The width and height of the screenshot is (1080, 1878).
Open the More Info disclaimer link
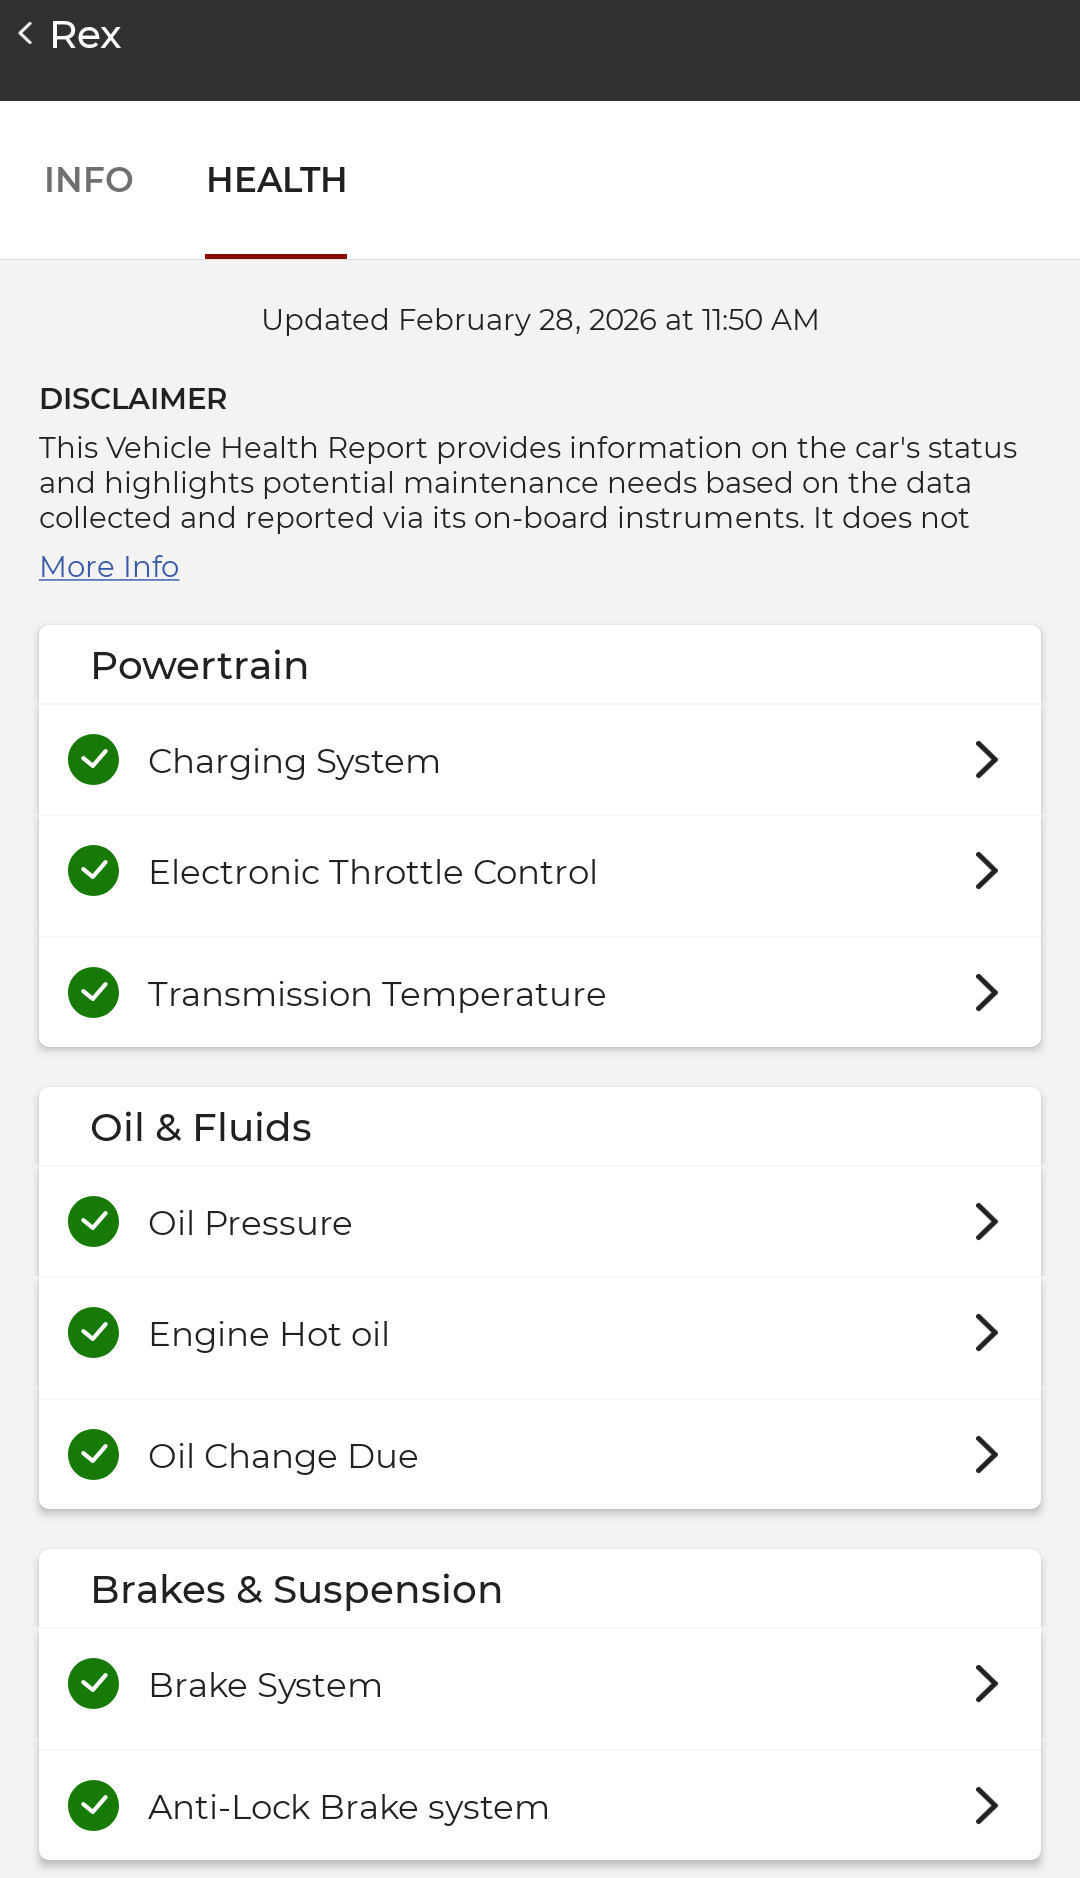click(x=109, y=567)
